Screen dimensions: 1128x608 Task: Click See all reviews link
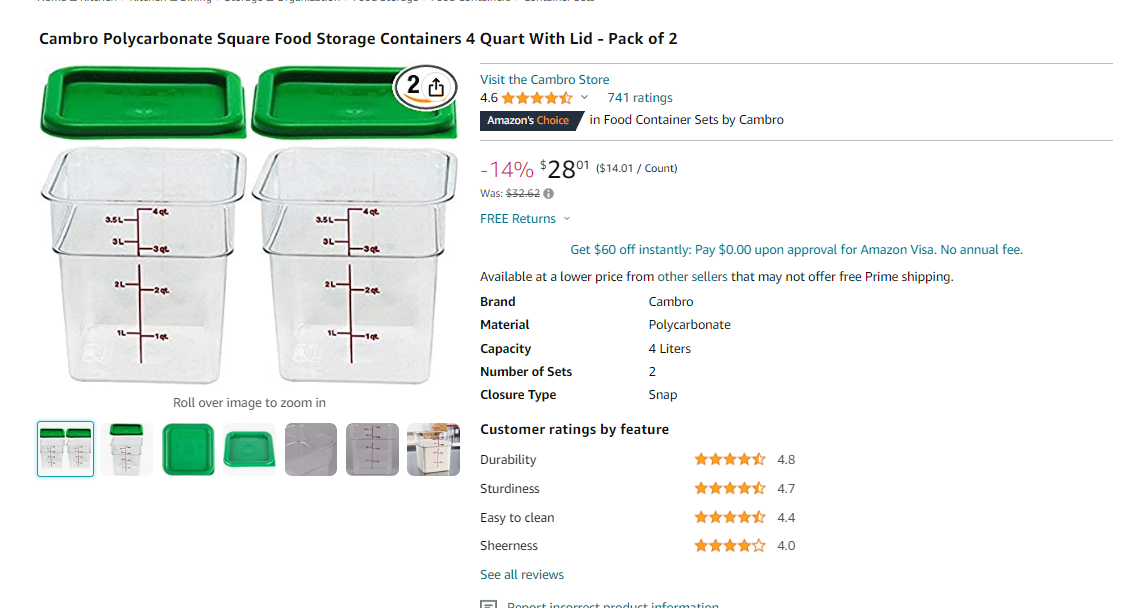(522, 574)
